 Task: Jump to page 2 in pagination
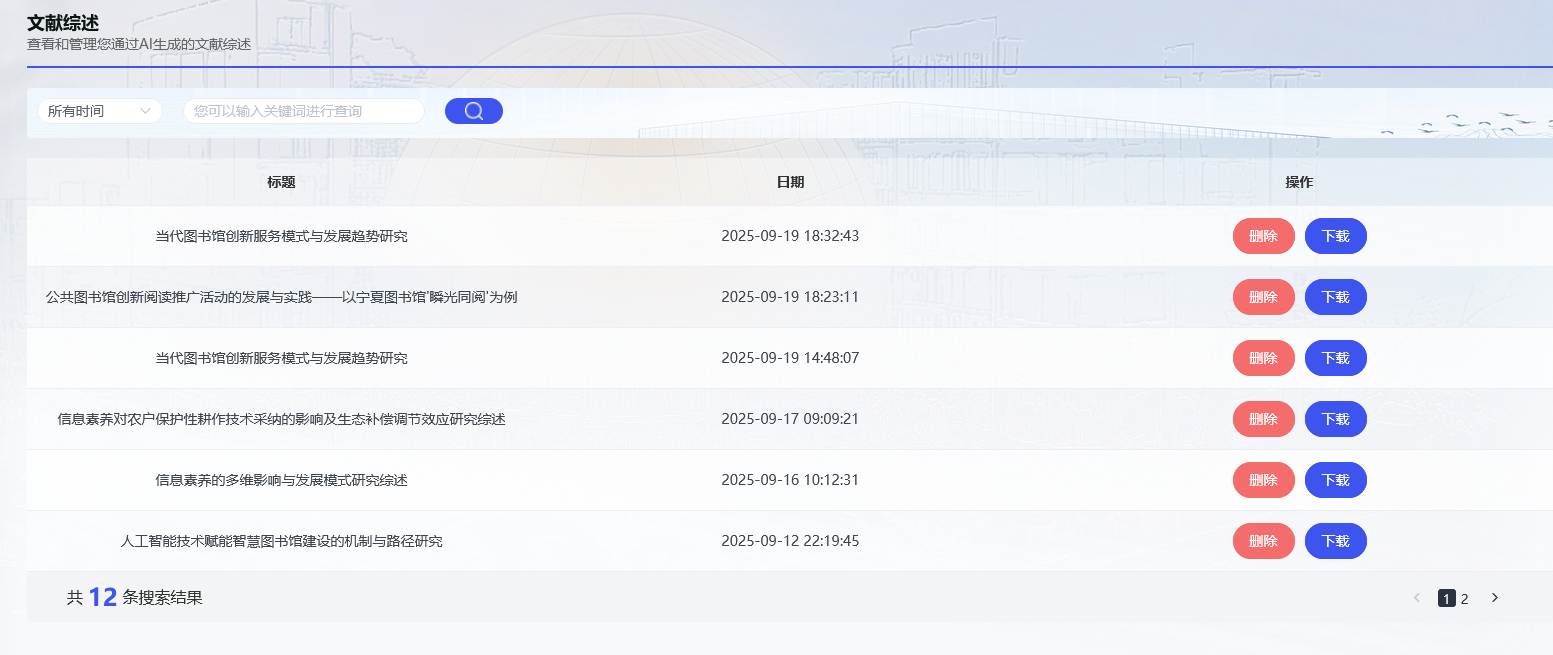point(1464,599)
